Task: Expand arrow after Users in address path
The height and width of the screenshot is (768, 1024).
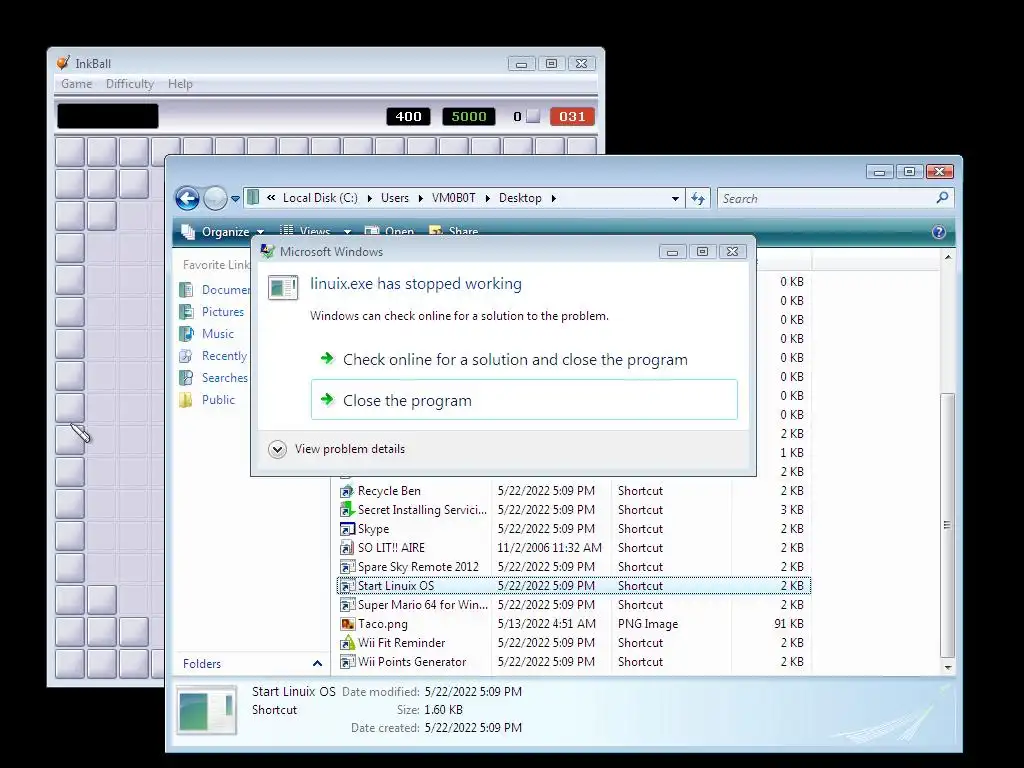Action: [x=421, y=198]
